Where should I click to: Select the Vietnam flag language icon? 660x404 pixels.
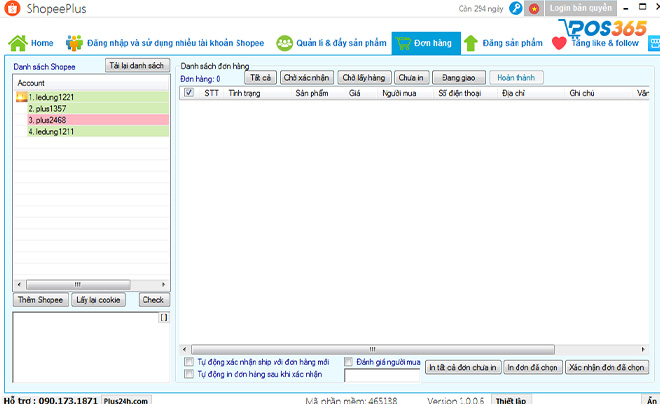534,8
